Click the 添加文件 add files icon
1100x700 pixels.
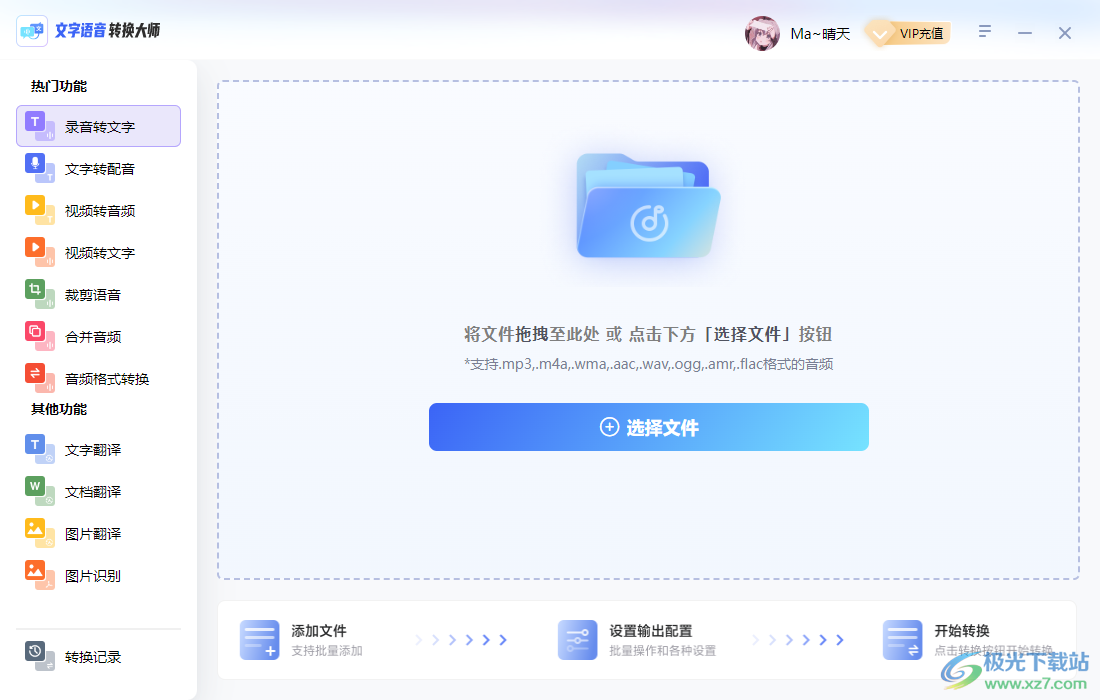259,638
